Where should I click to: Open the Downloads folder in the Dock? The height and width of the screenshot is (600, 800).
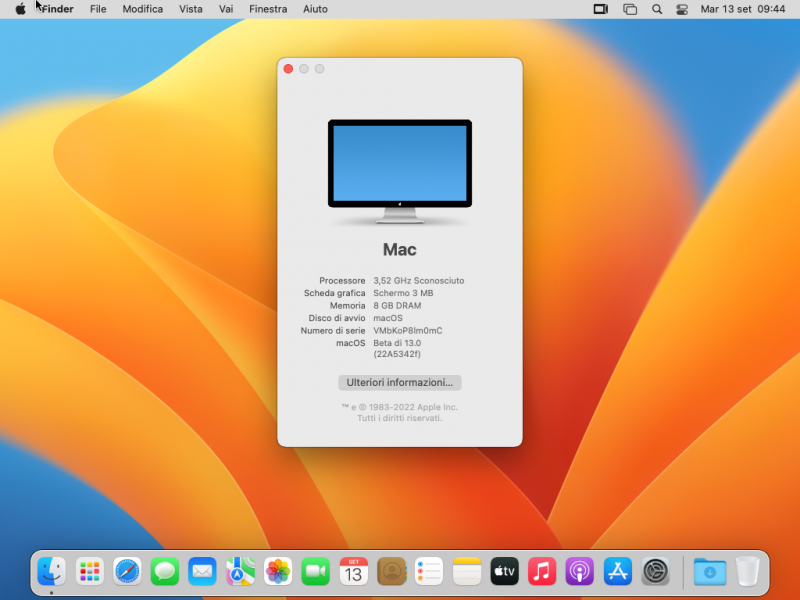710,572
